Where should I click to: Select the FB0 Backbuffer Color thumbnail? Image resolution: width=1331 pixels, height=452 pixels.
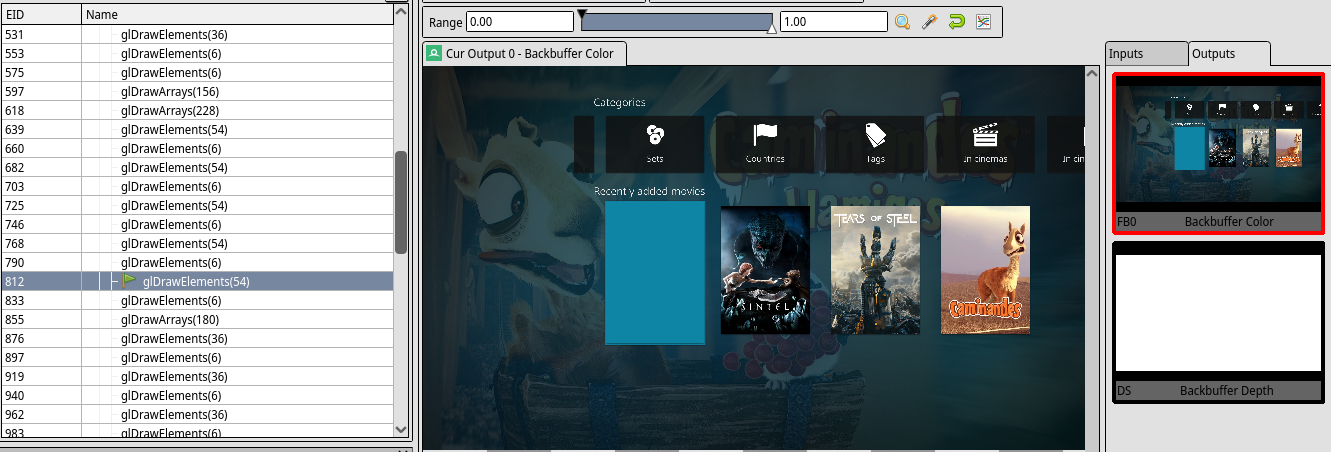pos(1219,152)
